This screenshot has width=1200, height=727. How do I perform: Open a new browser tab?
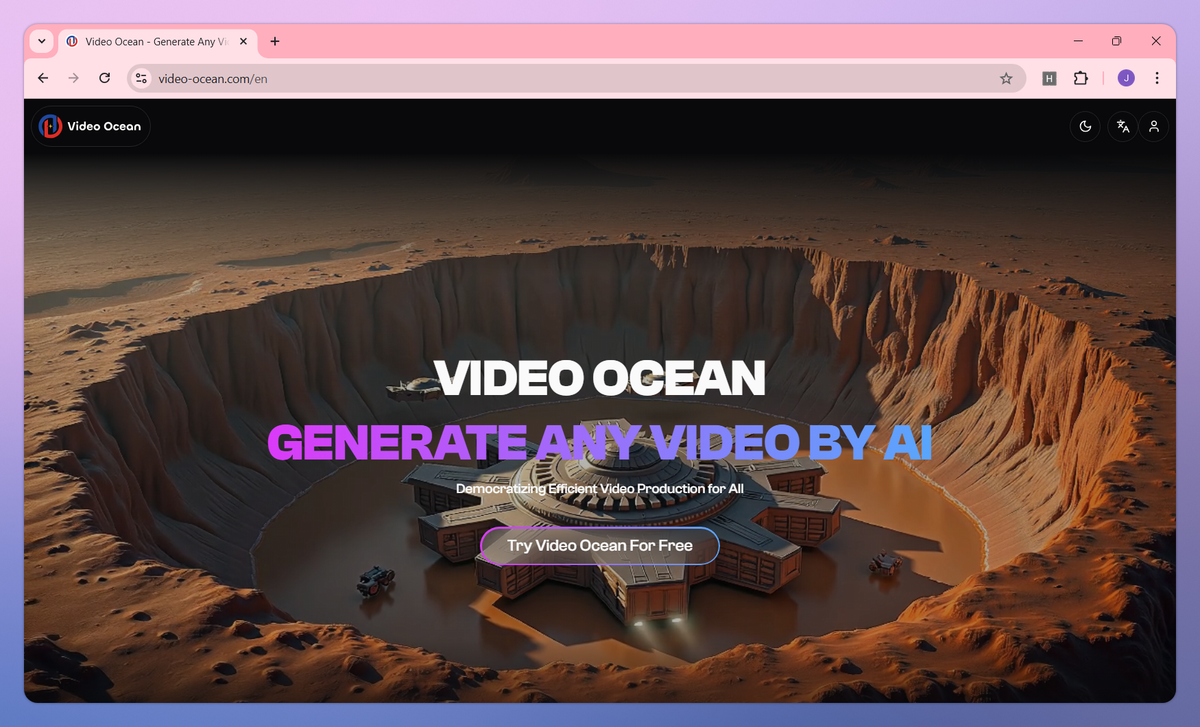point(275,41)
